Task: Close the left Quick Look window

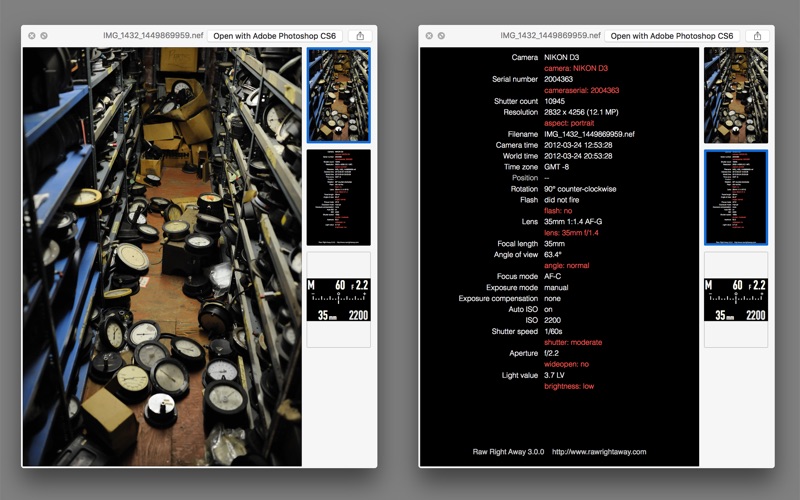Action: (32, 36)
